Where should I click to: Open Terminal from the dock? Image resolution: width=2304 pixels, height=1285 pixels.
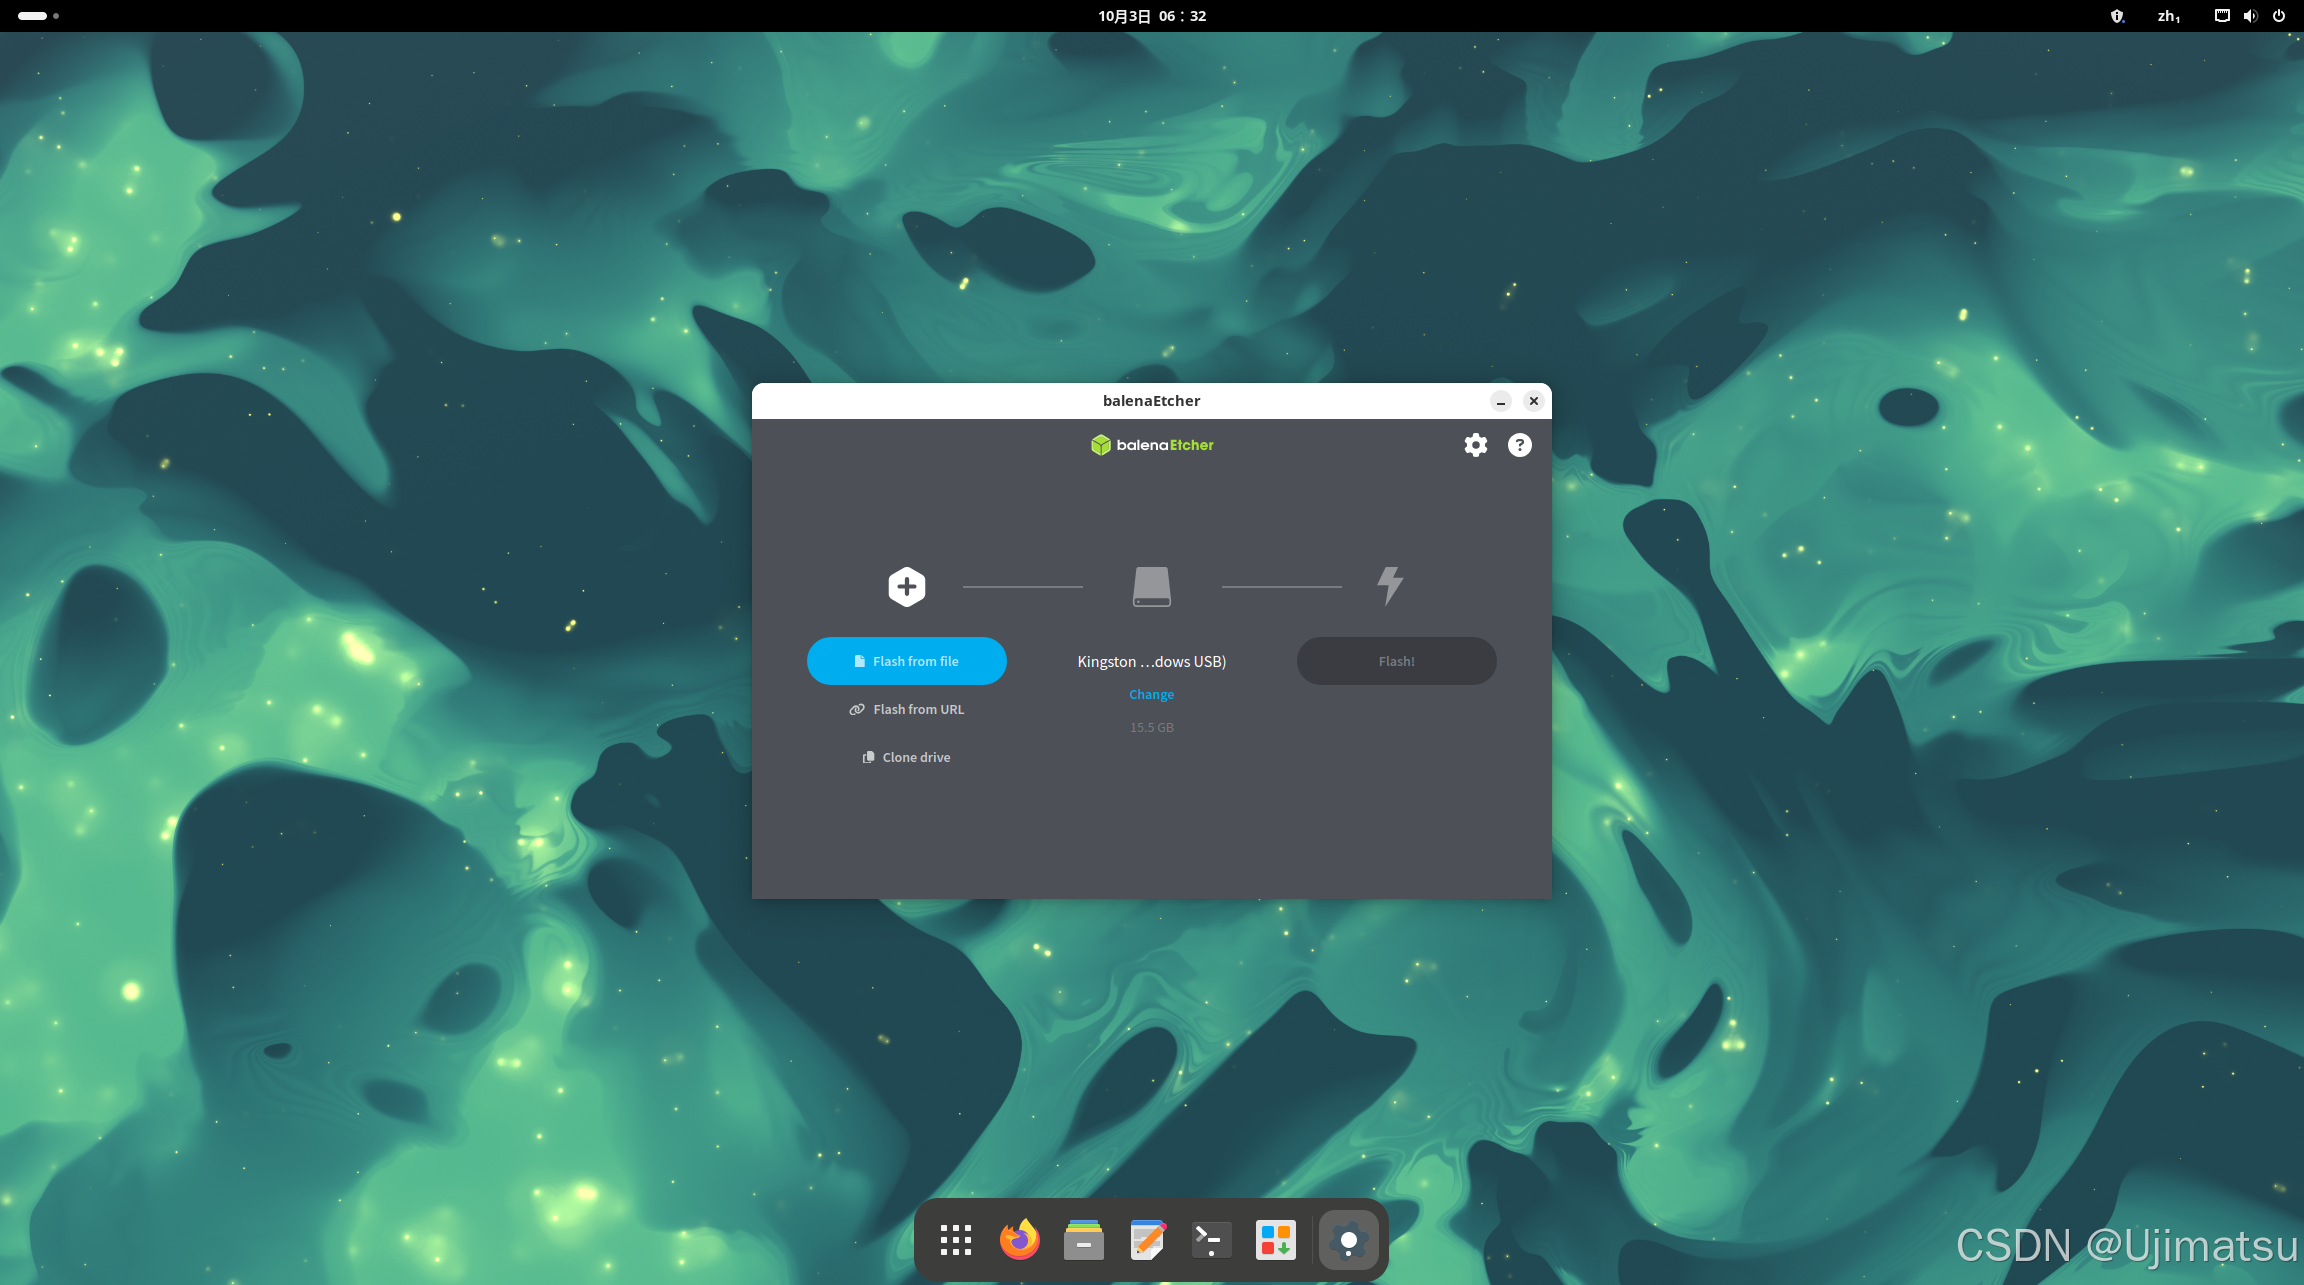point(1211,1241)
